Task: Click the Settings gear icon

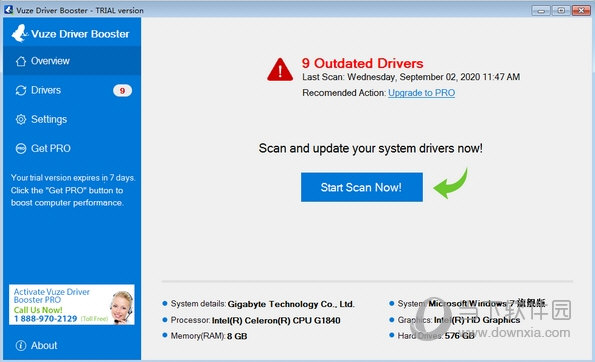Action: 21,120
